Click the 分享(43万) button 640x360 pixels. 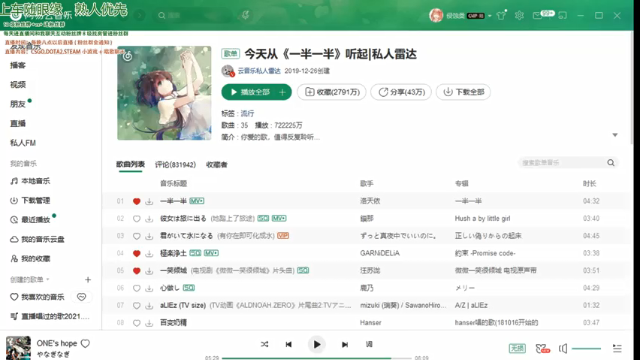tap(401, 92)
